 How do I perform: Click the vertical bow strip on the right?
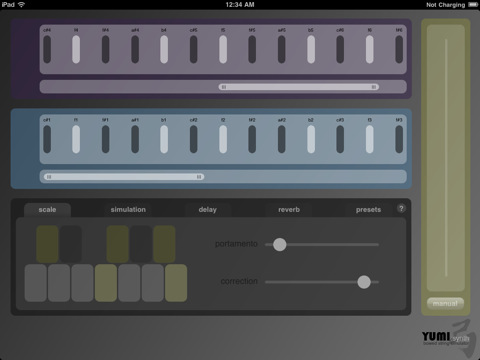(x=446, y=158)
